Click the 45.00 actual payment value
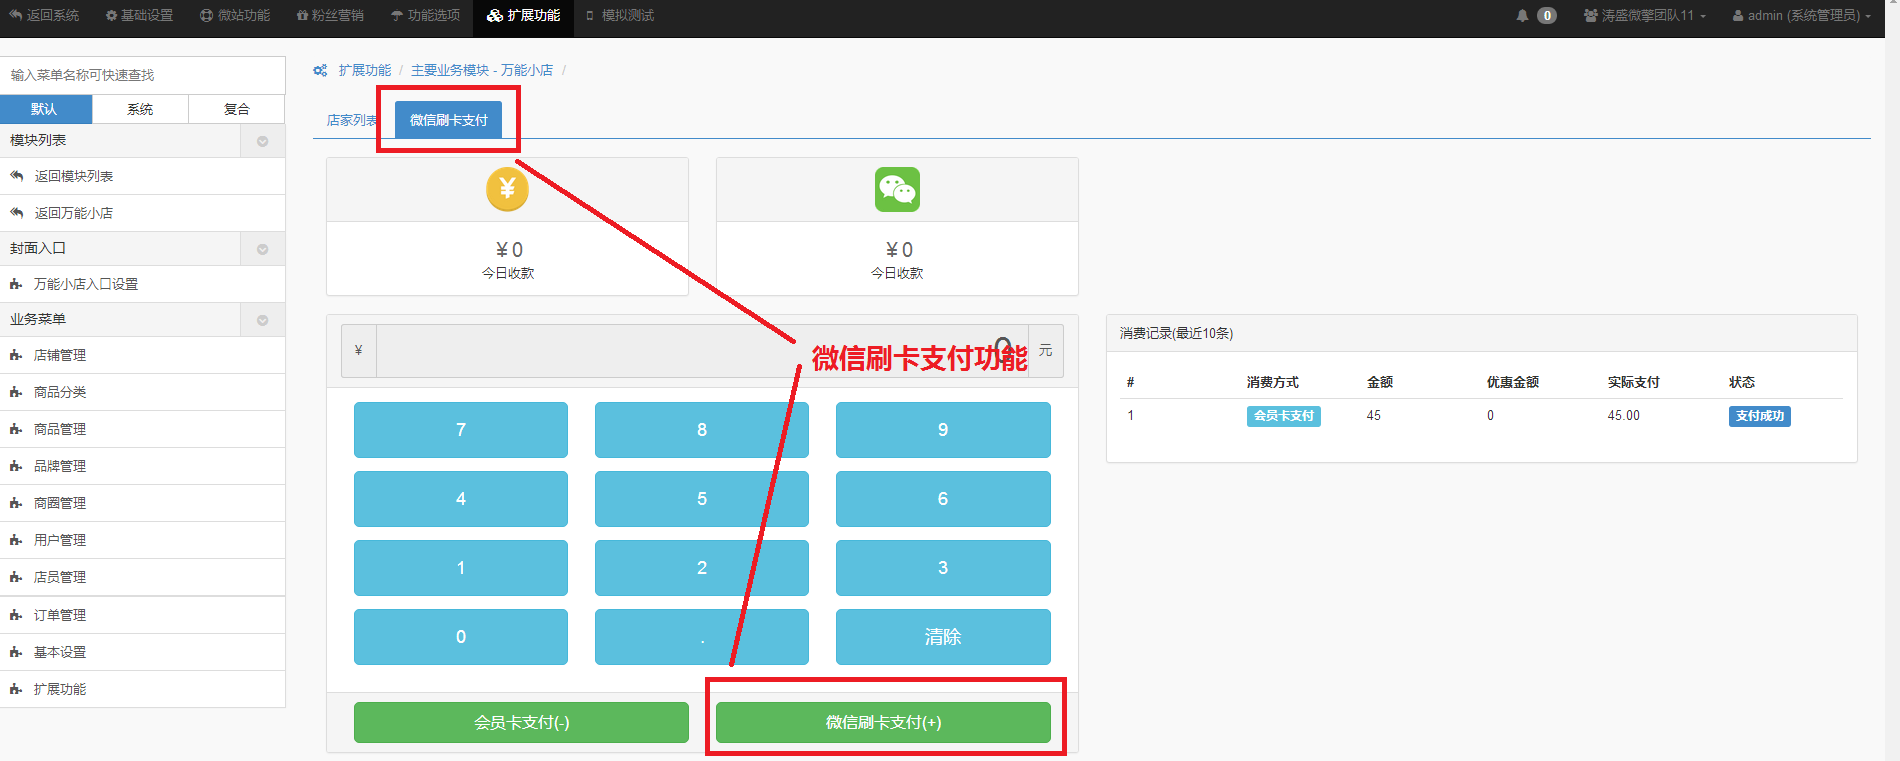Screen dimensions: 1900x761 [1623, 416]
